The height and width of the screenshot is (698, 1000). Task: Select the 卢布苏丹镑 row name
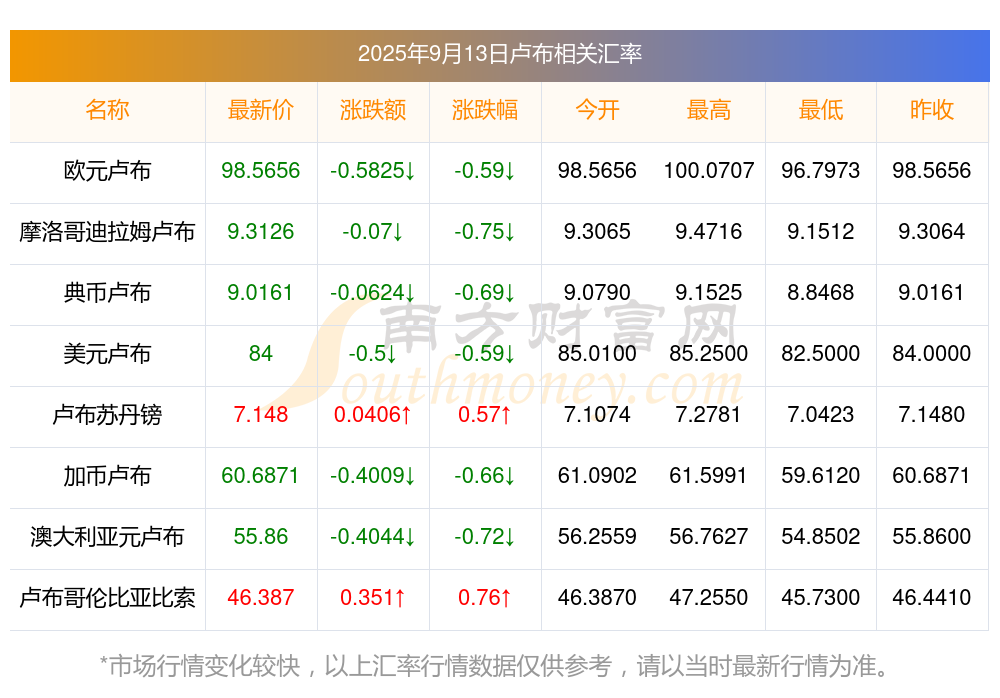click(x=107, y=415)
